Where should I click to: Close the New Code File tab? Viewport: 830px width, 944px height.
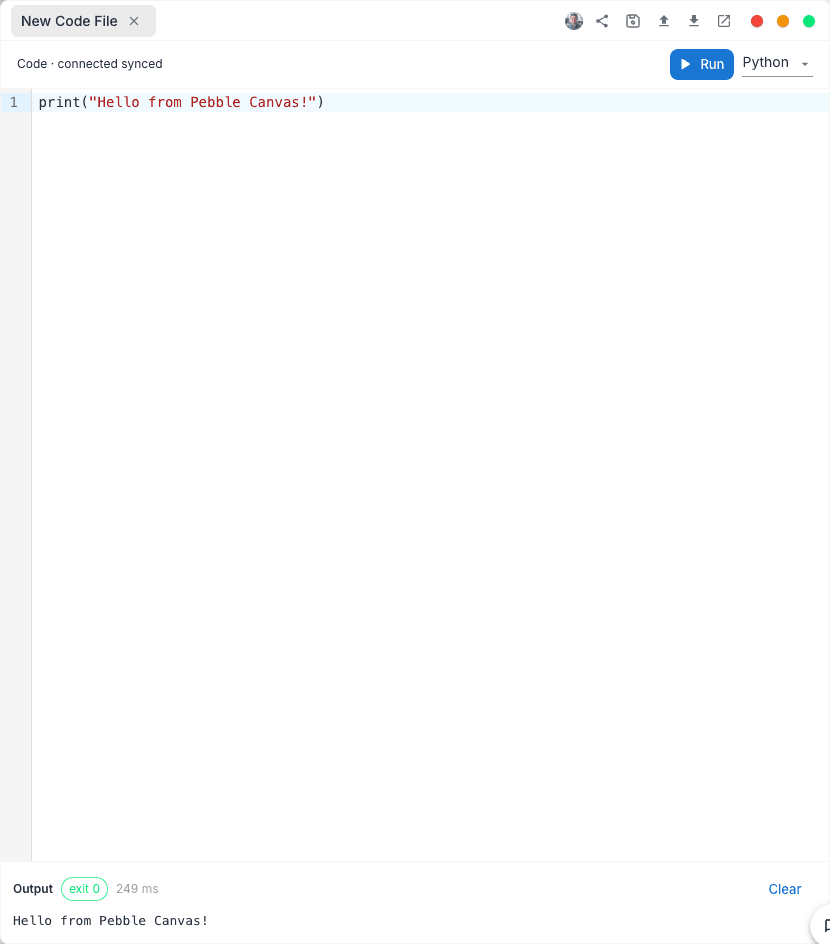pos(134,21)
